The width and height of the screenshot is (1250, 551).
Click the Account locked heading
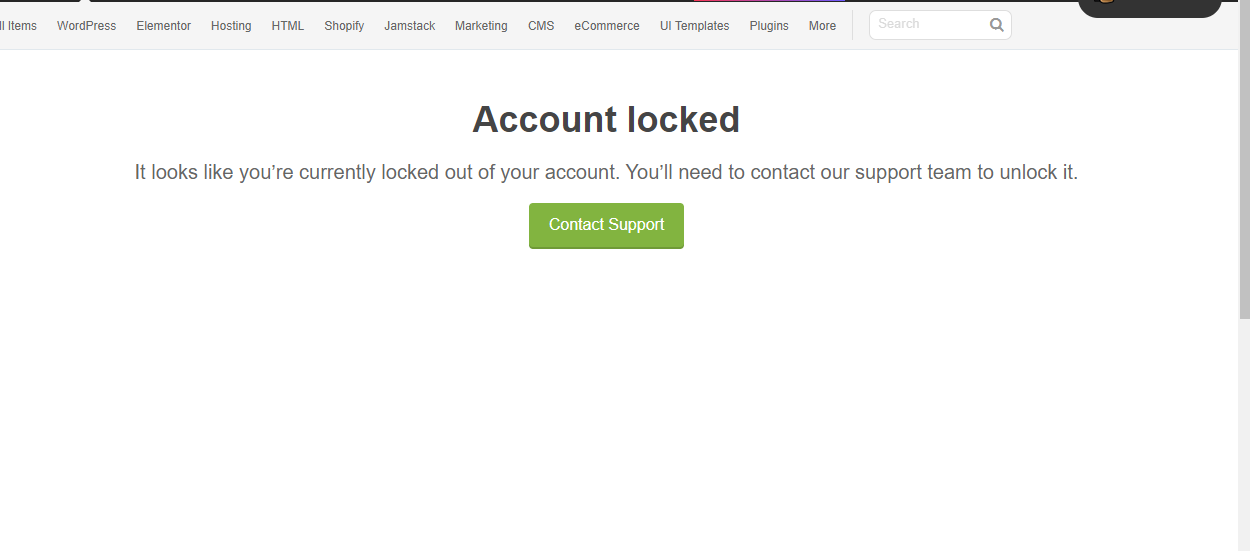click(x=606, y=120)
